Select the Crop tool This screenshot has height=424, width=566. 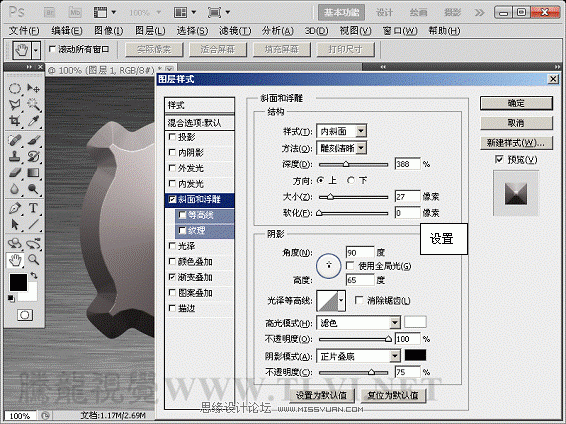click(14, 121)
